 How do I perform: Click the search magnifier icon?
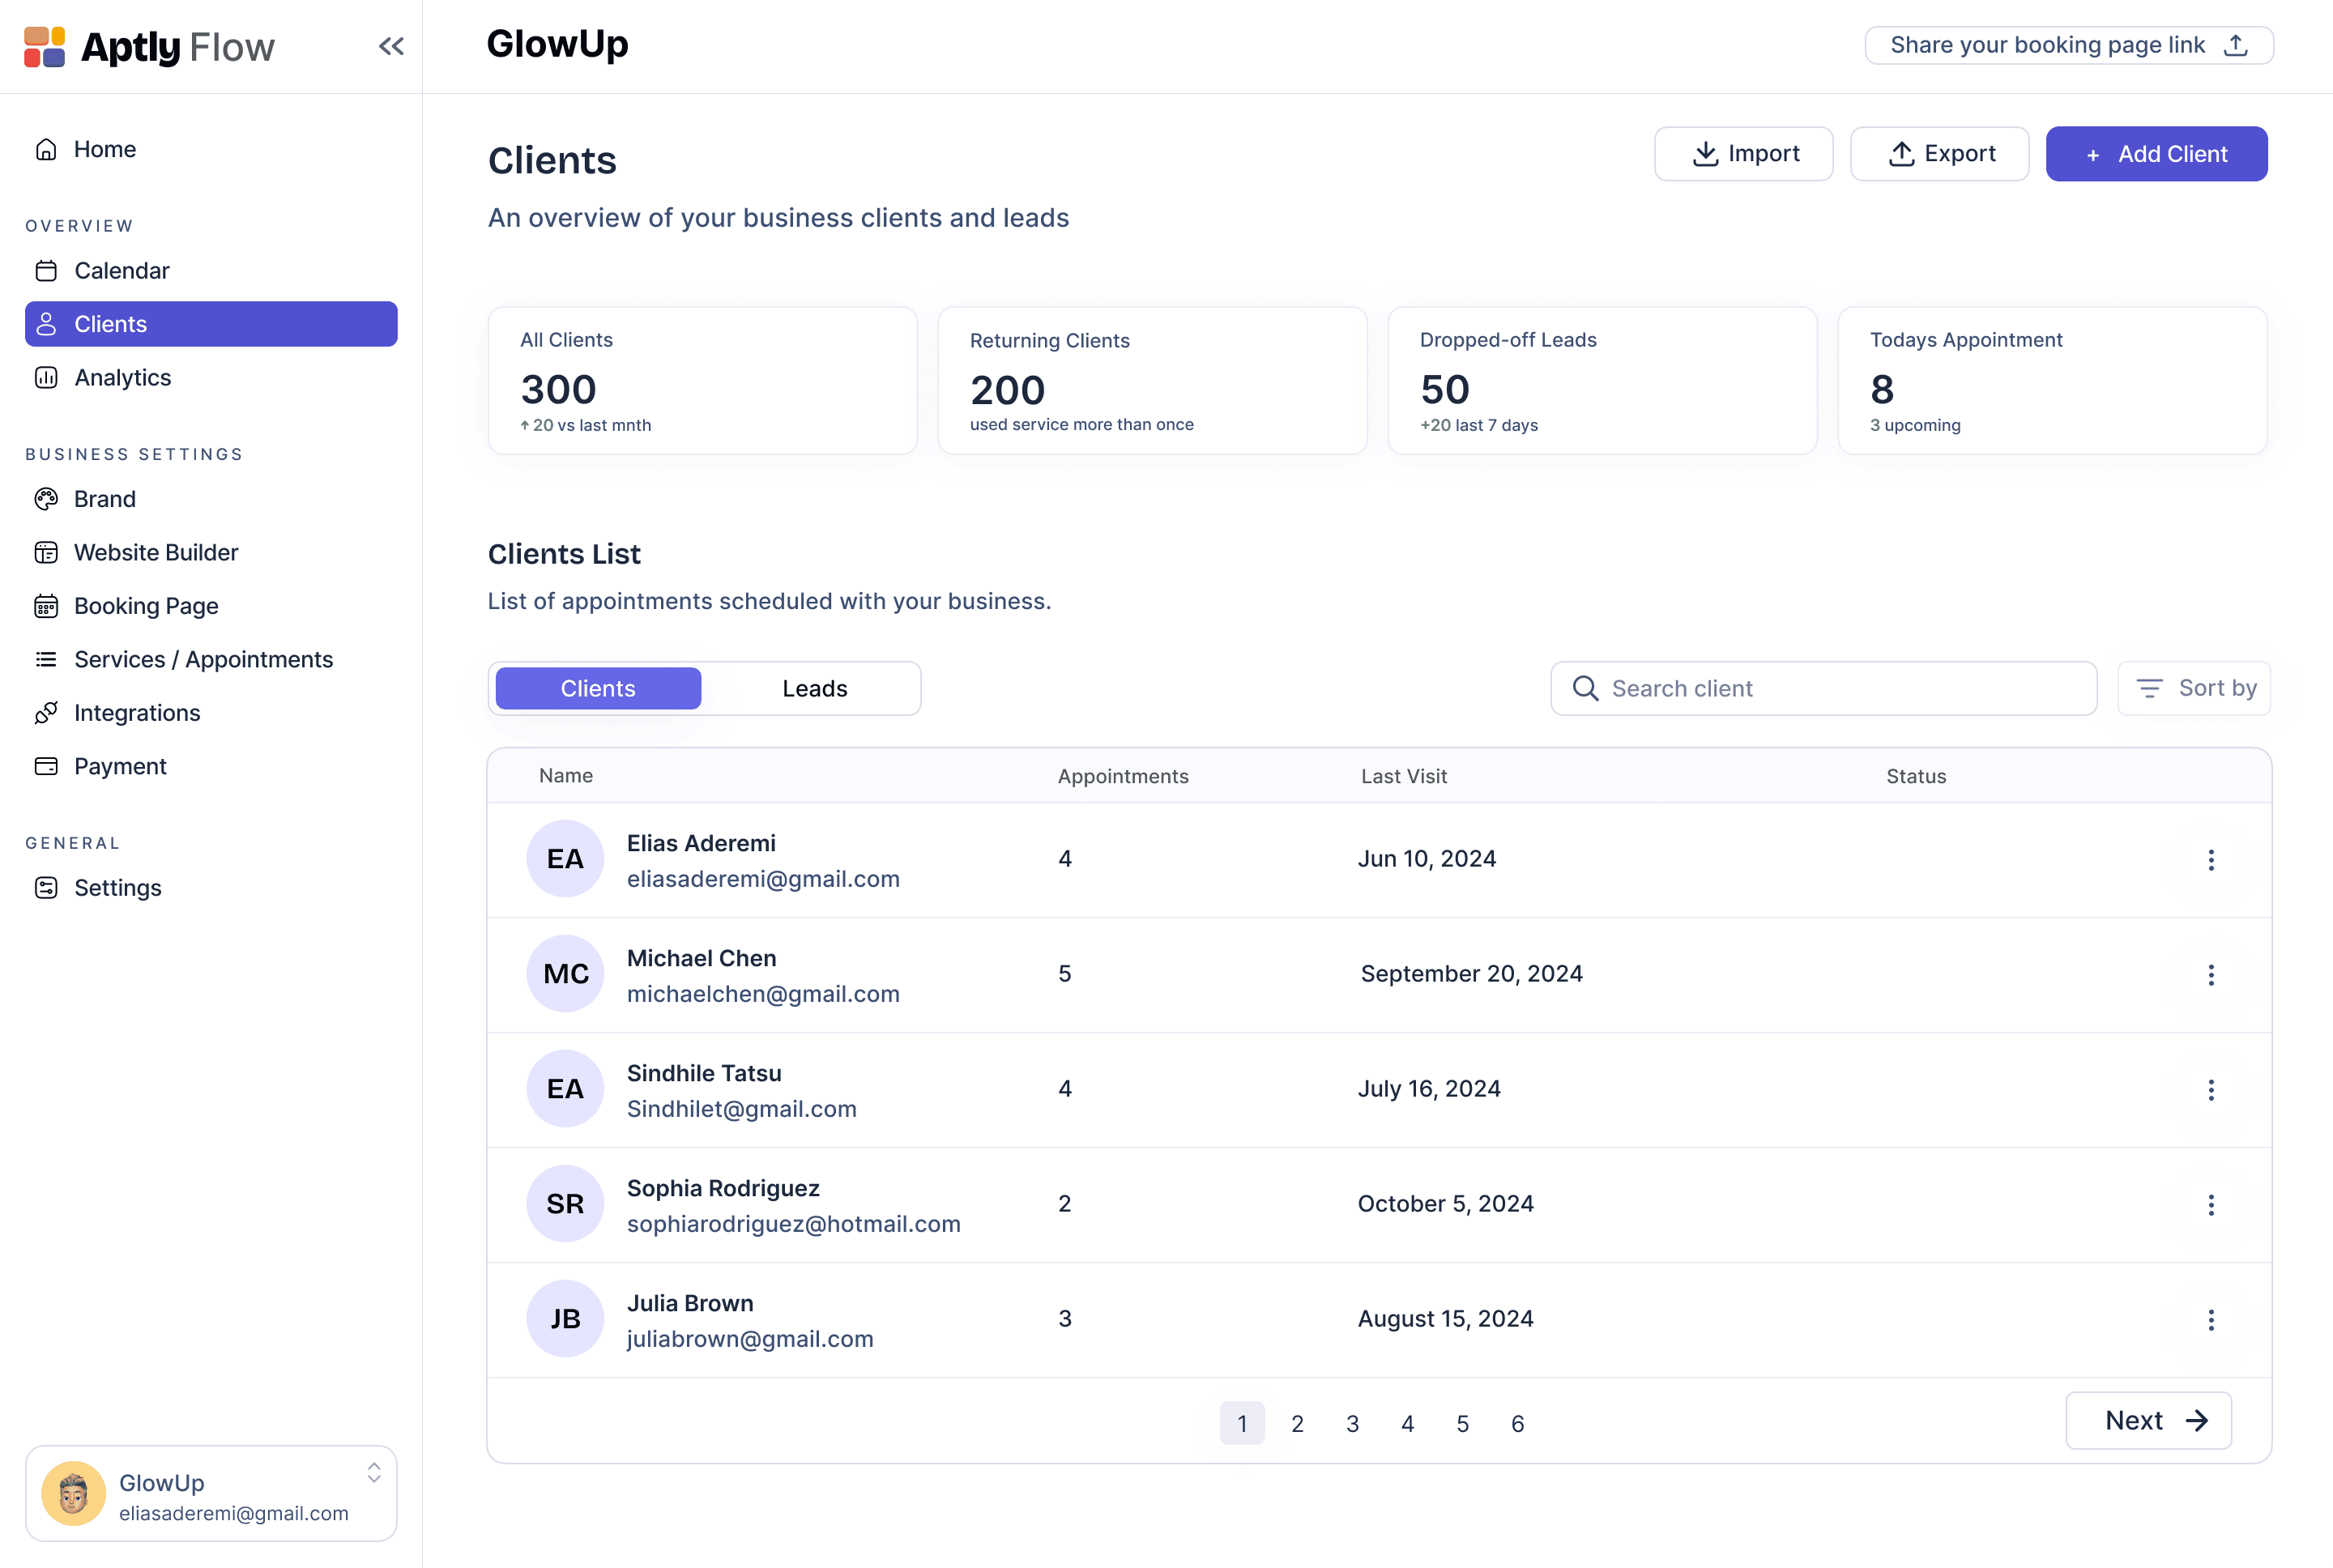click(x=1585, y=688)
